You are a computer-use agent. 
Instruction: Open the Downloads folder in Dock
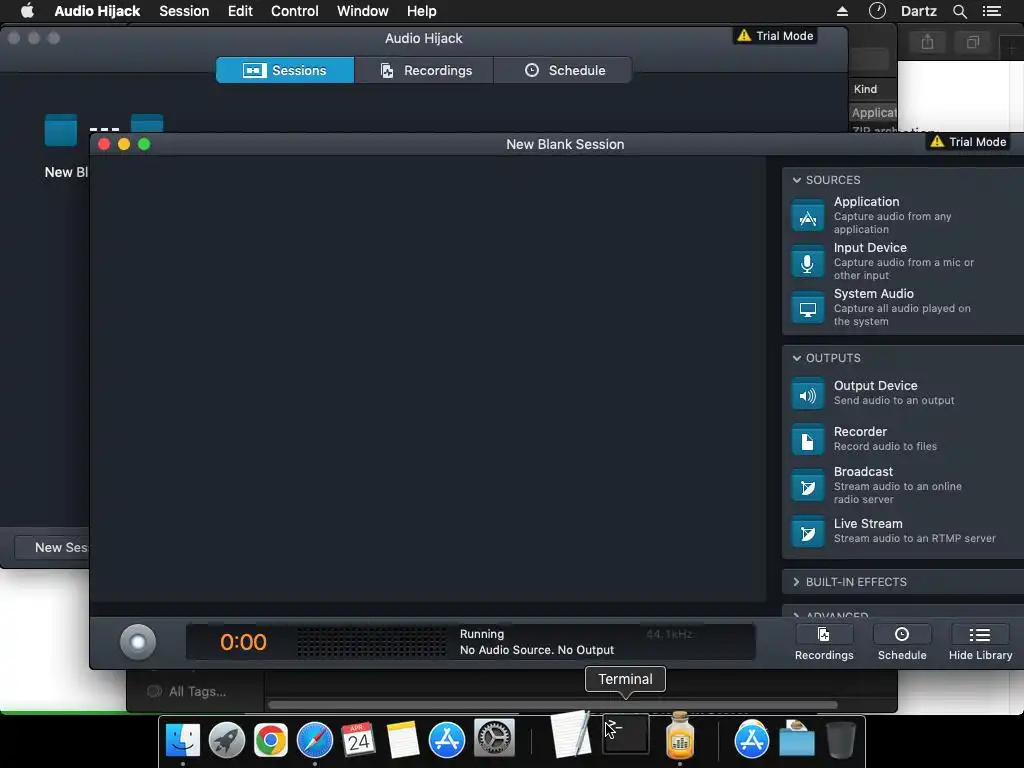(x=797, y=739)
